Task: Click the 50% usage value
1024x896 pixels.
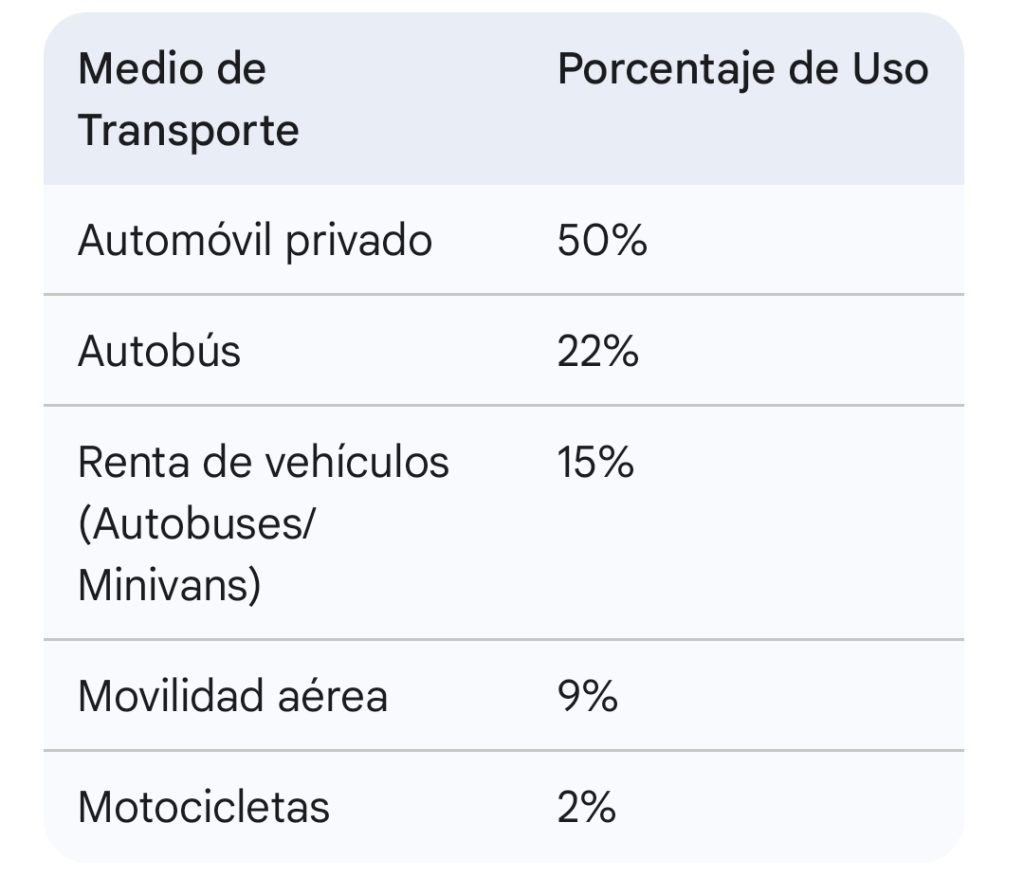Action: click(x=602, y=241)
